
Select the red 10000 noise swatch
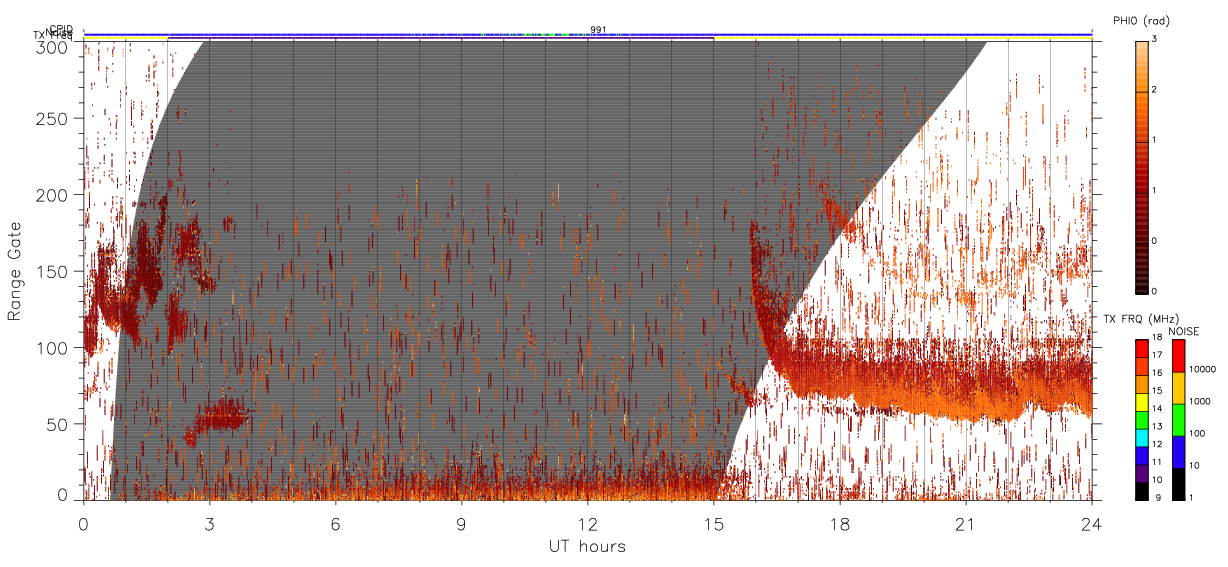click(1178, 356)
